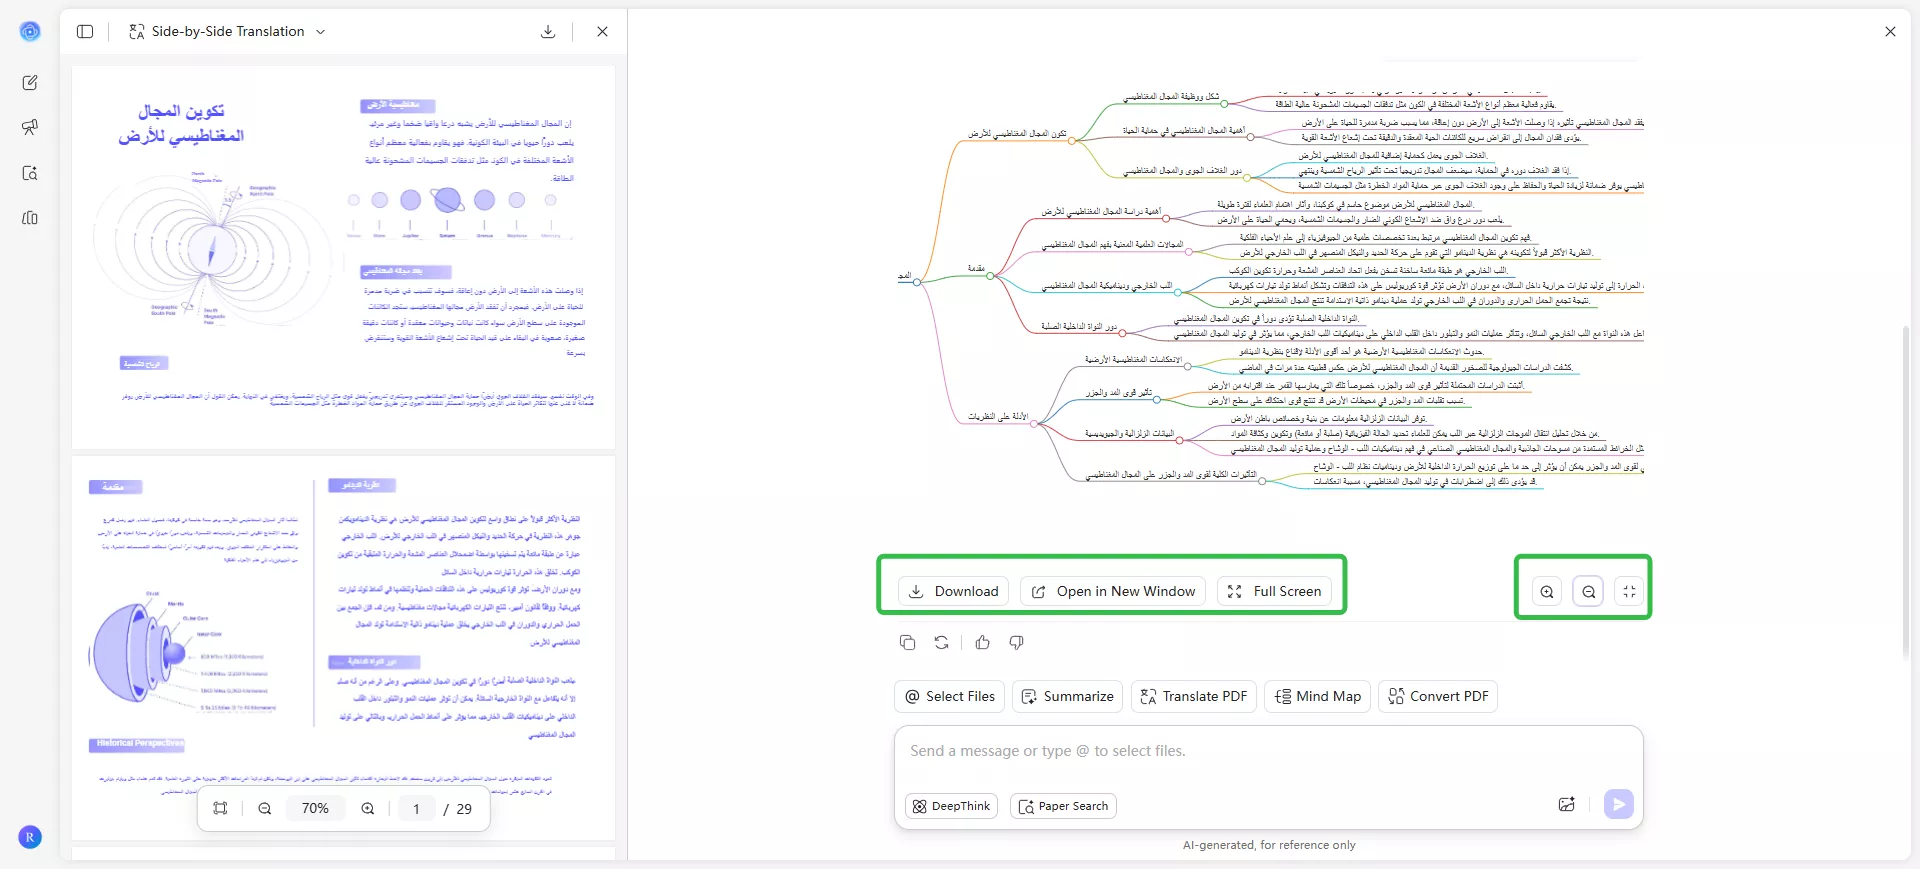Click the message input field
Viewport: 1920px width, 869px height.
(1268, 752)
